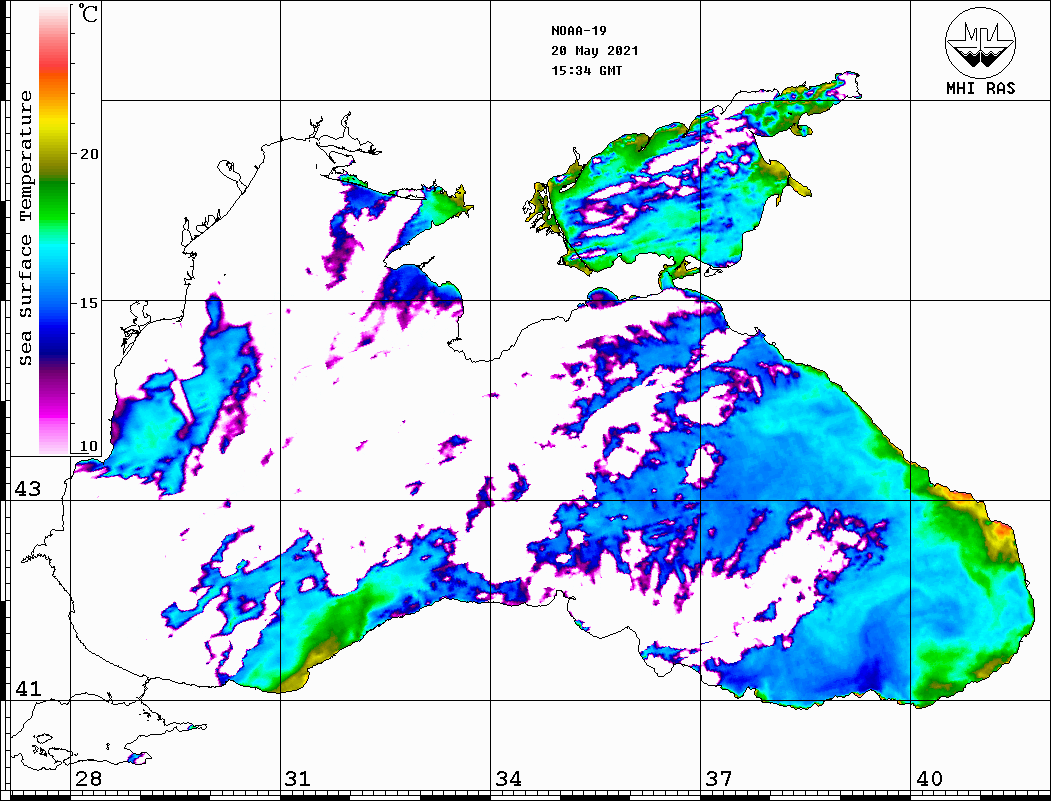1051x801 pixels.
Task: Click the longitude label '37'
Action: [x=719, y=779]
